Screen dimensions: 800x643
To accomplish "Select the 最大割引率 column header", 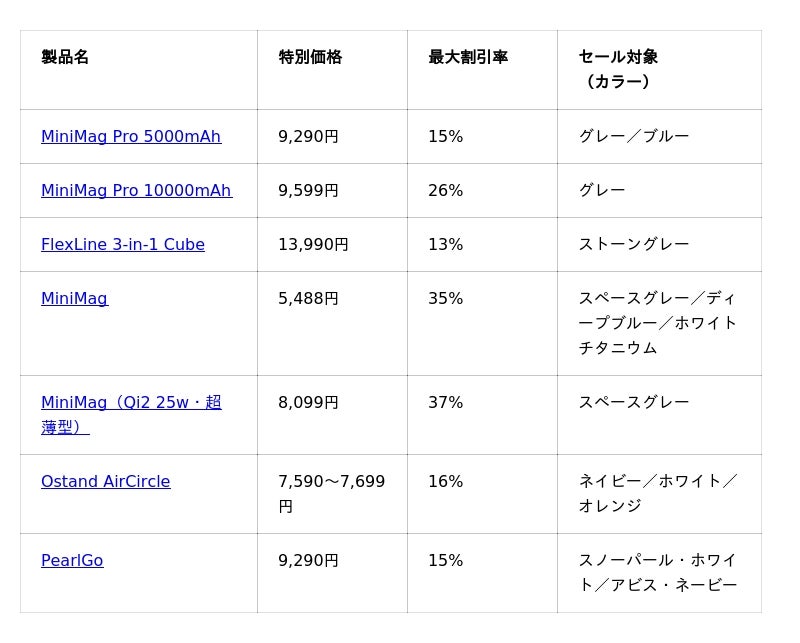I will (x=468, y=57).
